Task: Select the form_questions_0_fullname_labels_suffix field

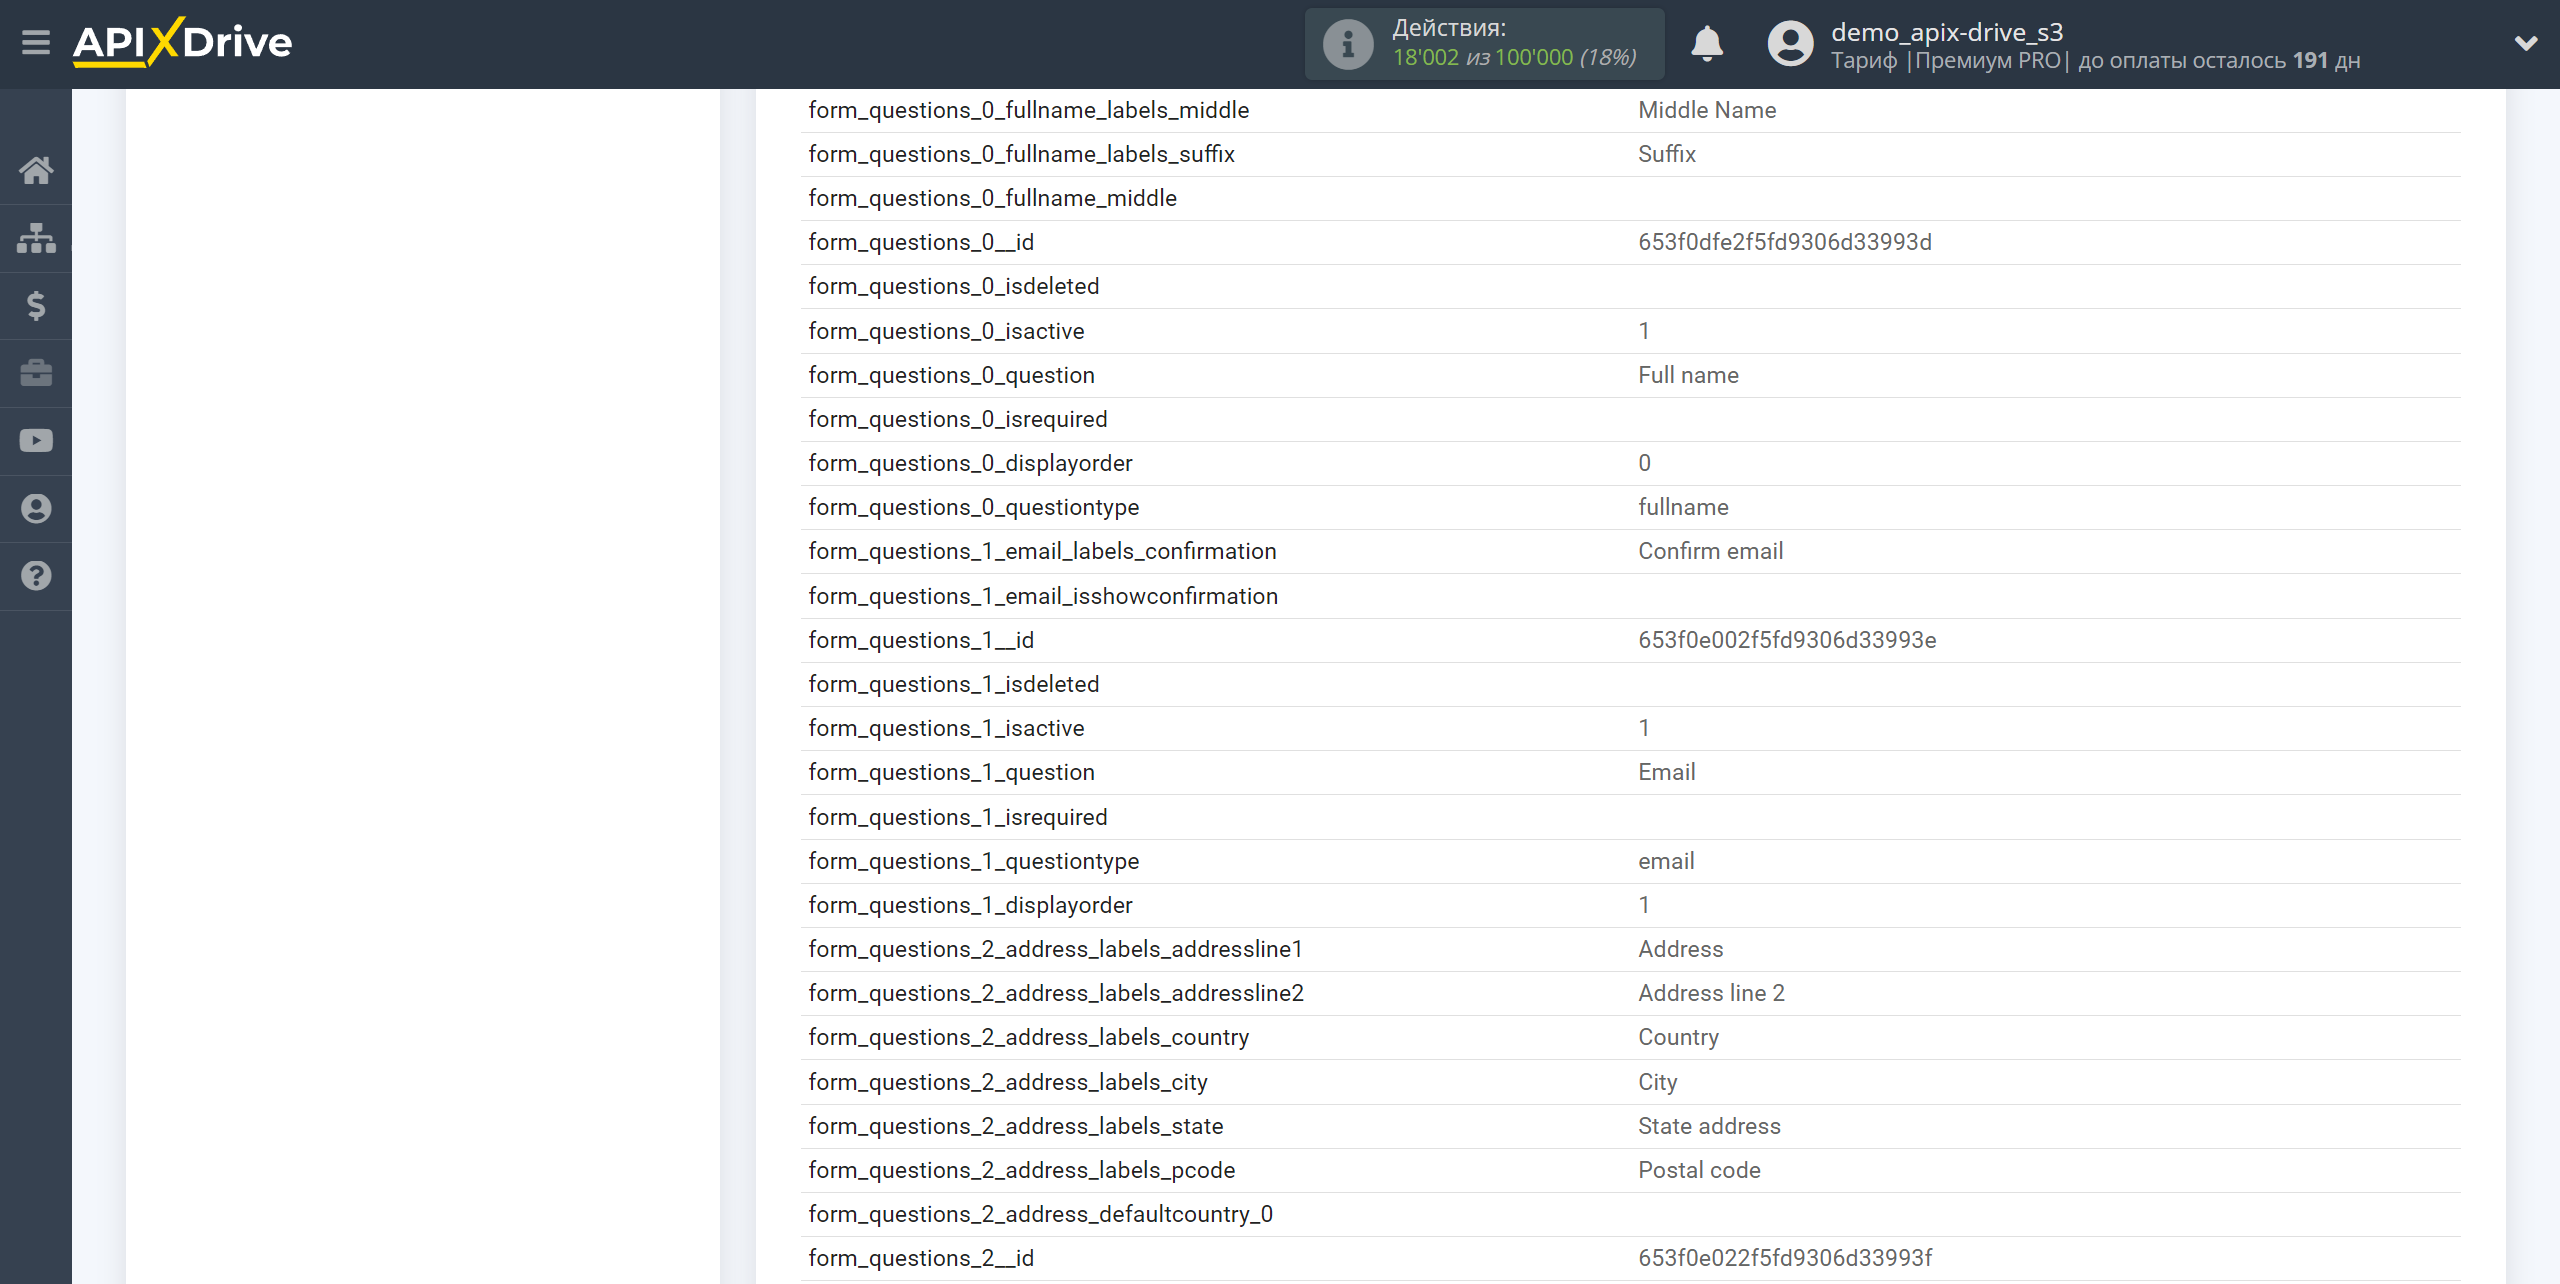Action: point(1021,154)
